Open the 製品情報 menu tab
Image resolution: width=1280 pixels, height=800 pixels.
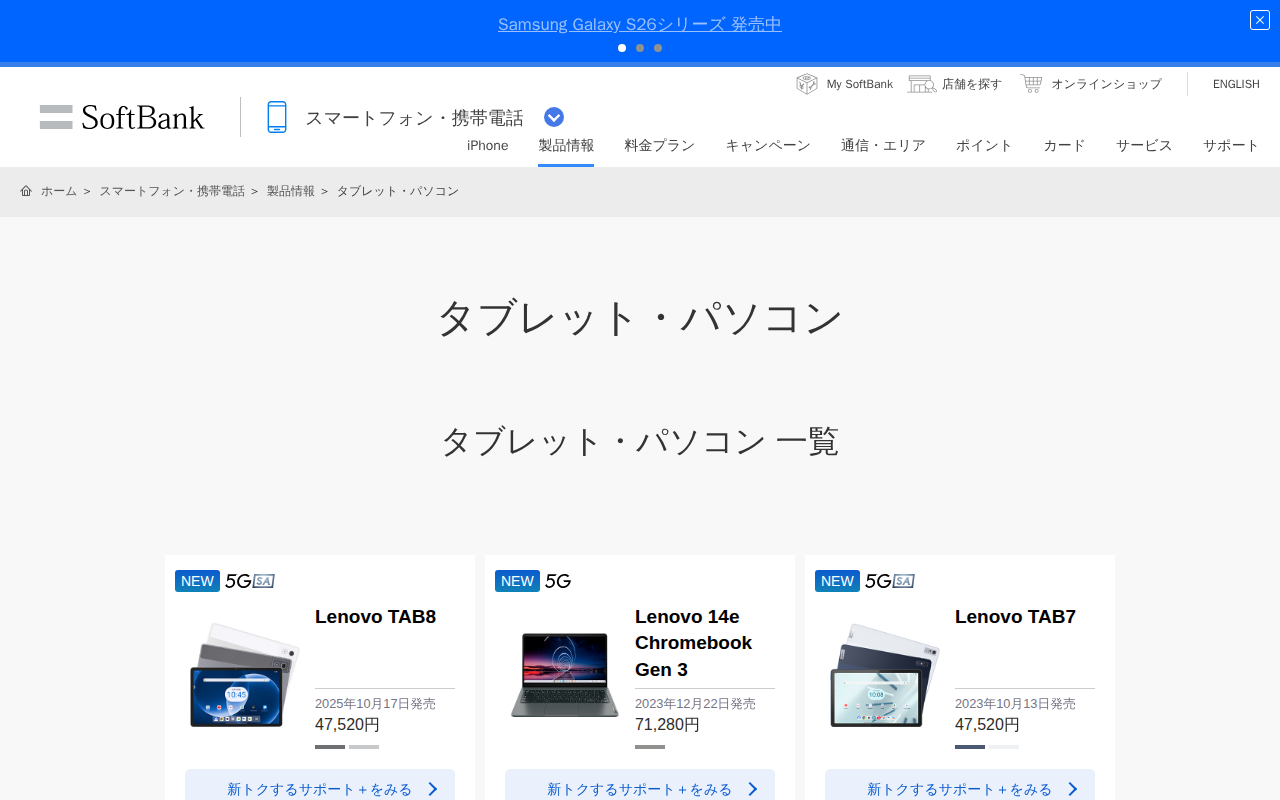pos(566,145)
